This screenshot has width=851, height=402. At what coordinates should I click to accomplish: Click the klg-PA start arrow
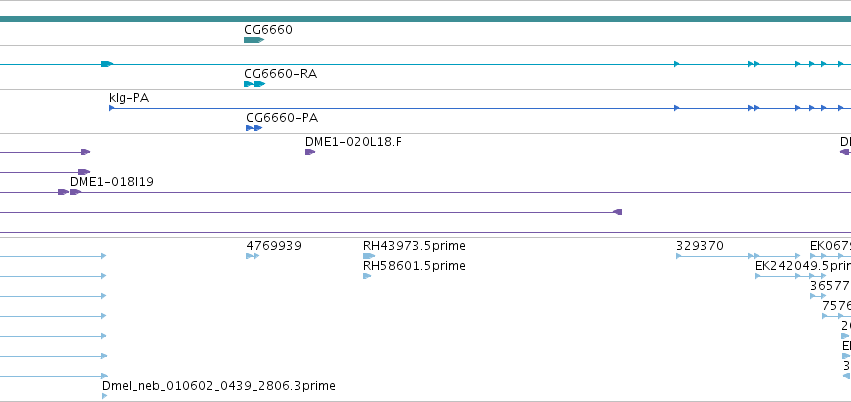(112, 108)
